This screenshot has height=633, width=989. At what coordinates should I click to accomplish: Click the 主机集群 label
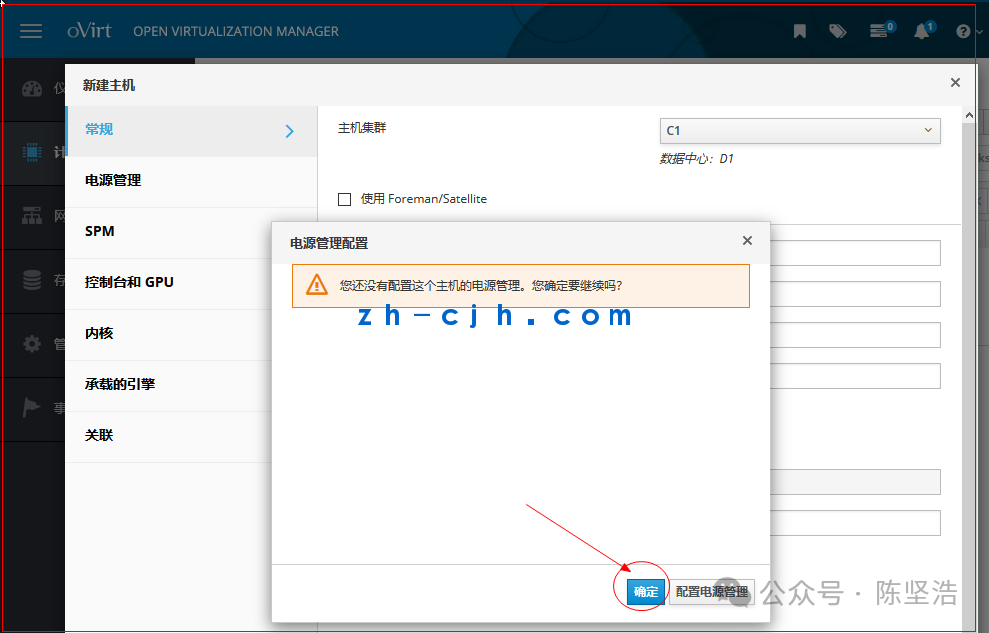[x=362, y=128]
